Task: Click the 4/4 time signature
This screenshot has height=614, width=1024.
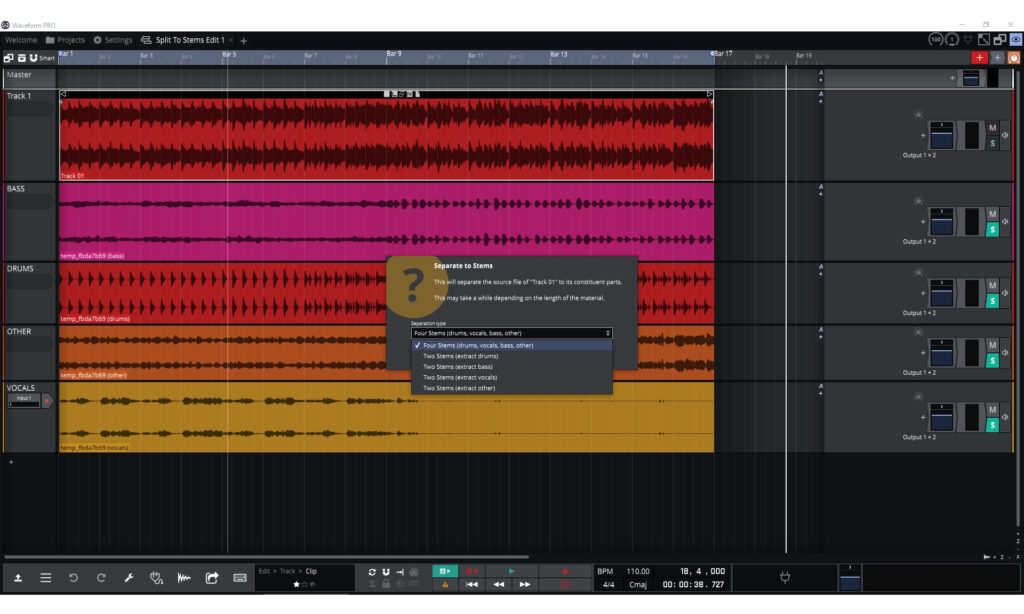Action: (x=608, y=585)
